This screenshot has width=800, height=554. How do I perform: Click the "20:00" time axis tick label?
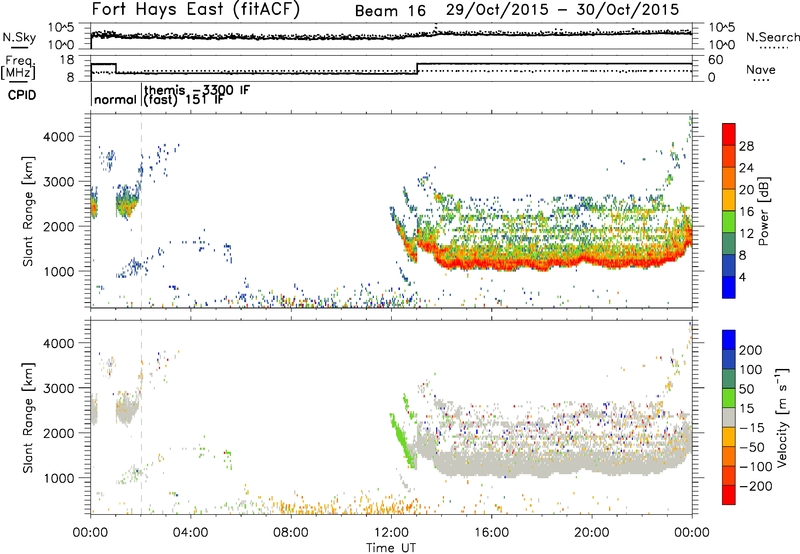click(x=591, y=533)
